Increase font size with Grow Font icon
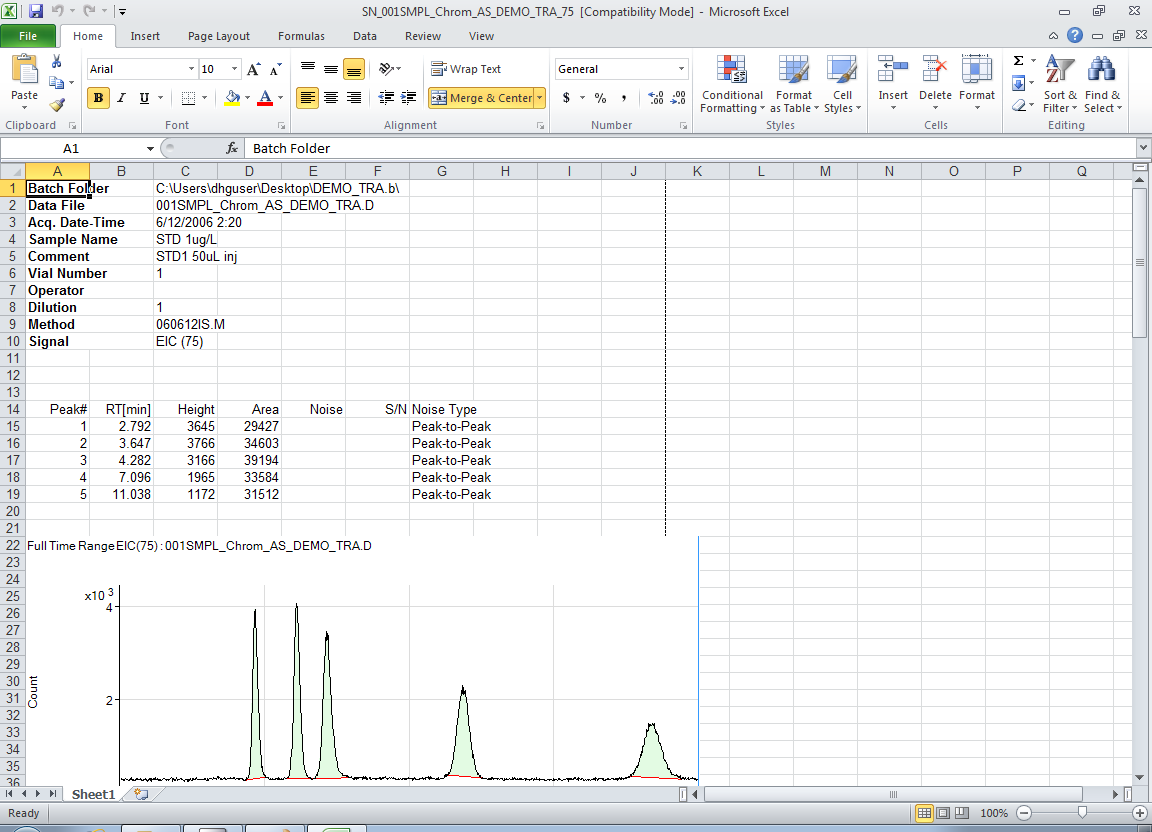1152x832 pixels. point(253,69)
